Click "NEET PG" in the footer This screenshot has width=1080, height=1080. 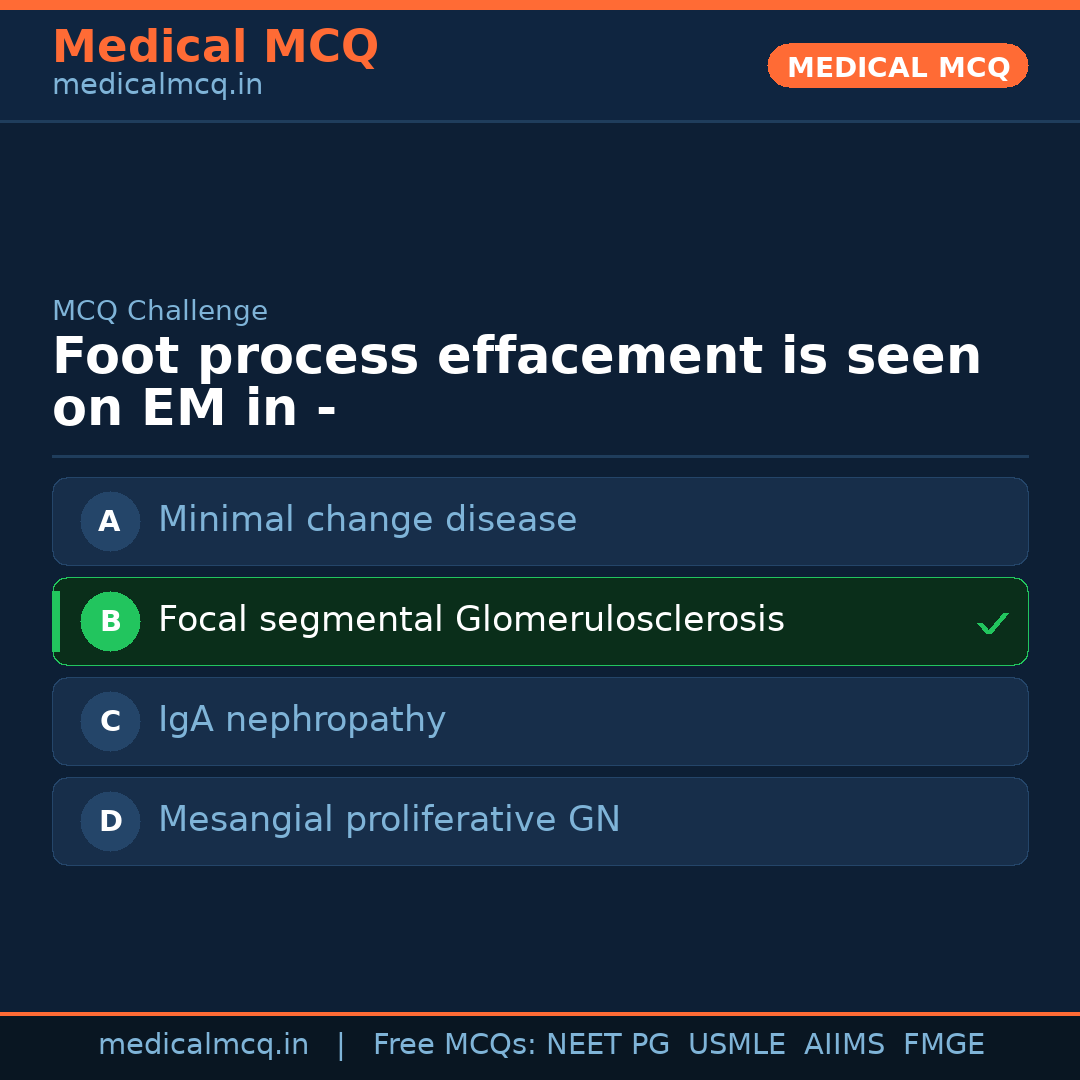point(608,1045)
